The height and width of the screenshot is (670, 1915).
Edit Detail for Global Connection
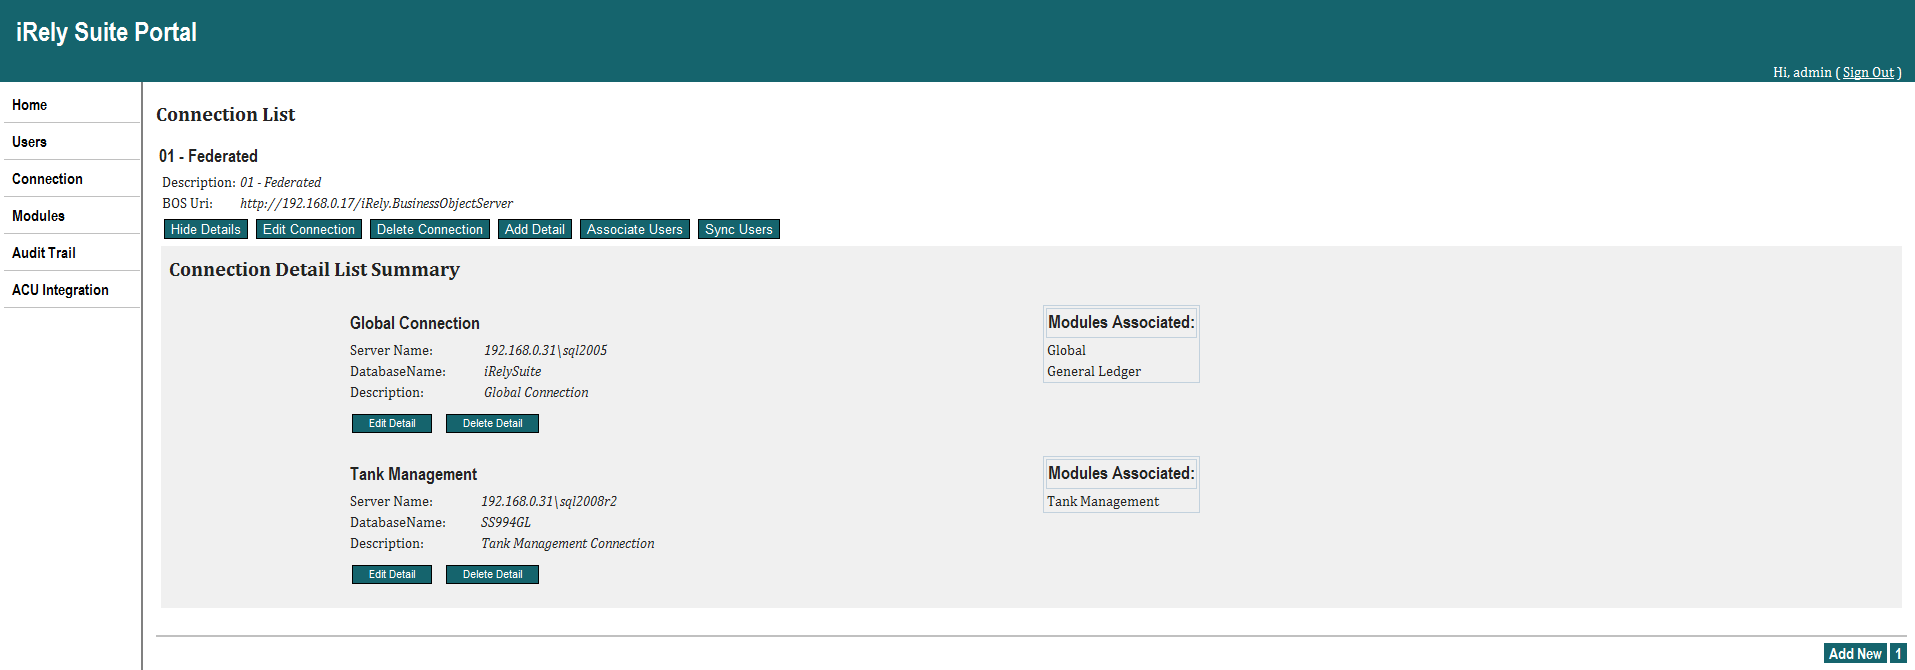point(391,423)
